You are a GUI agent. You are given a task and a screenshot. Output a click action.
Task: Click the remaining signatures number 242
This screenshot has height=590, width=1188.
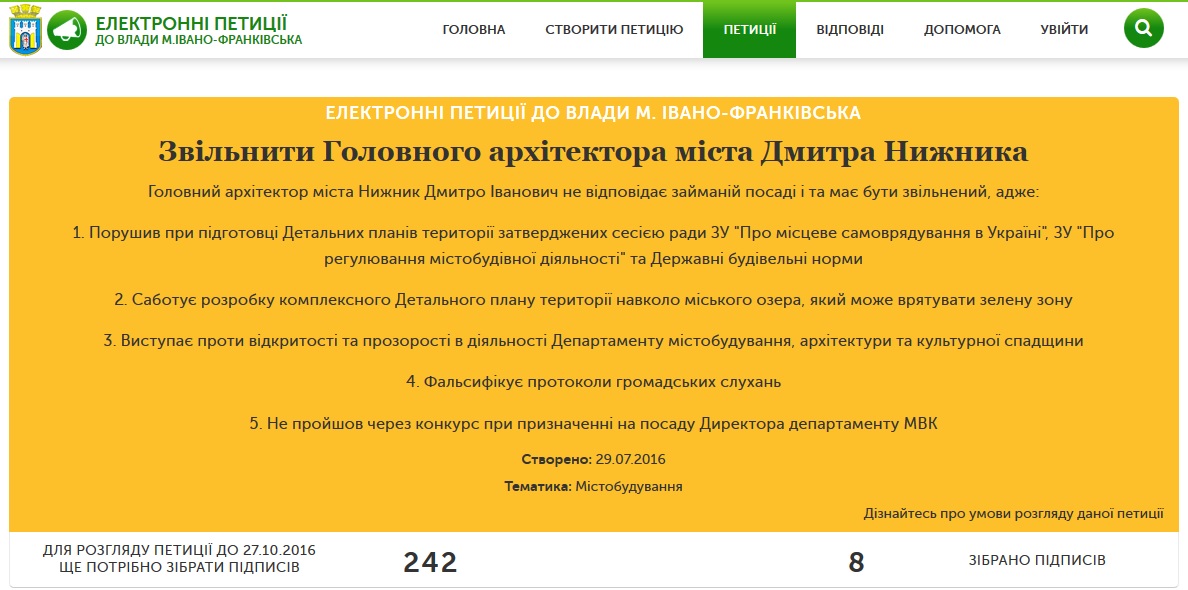coord(430,563)
